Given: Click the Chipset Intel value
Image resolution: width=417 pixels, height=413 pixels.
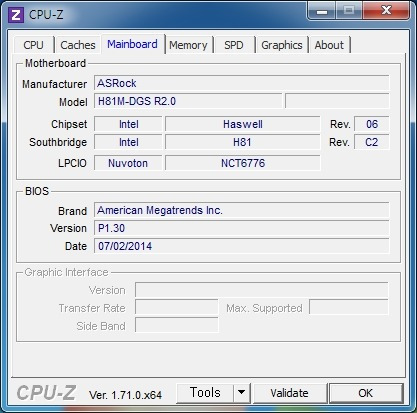Looking at the screenshot, I should (128, 124).
